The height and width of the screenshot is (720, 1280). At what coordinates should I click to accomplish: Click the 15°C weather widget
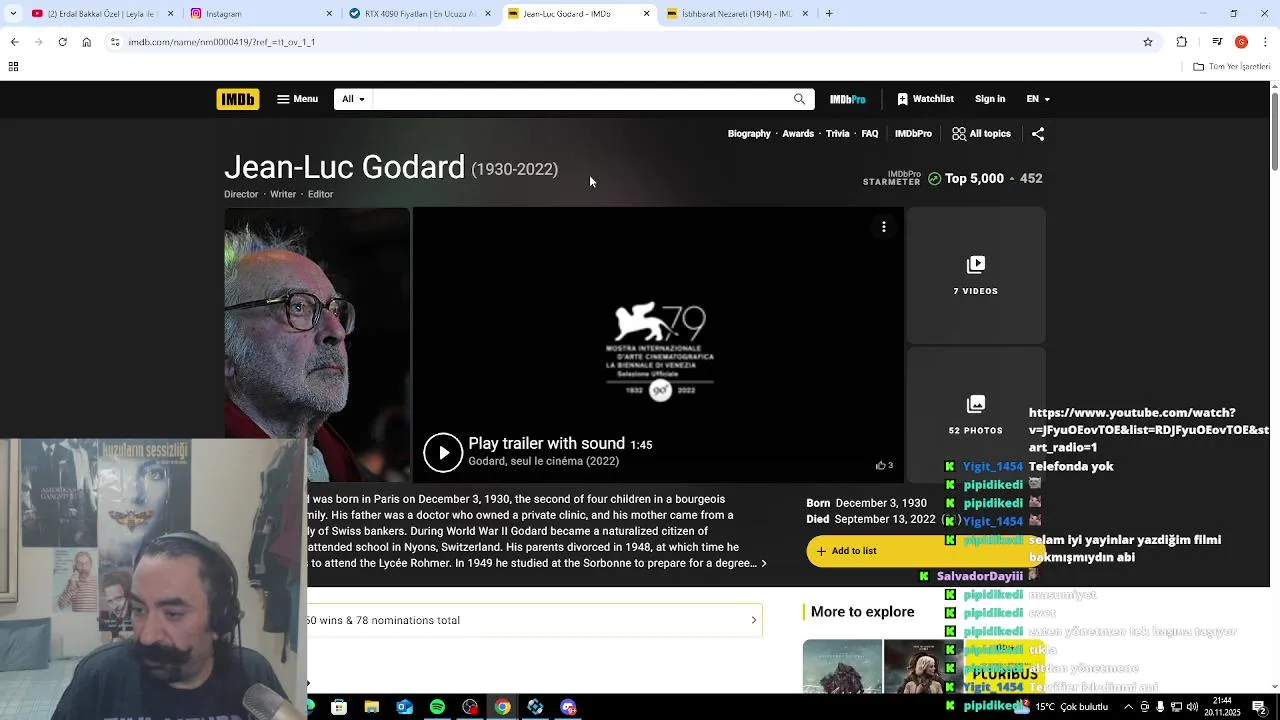(x=1063, y=707)
